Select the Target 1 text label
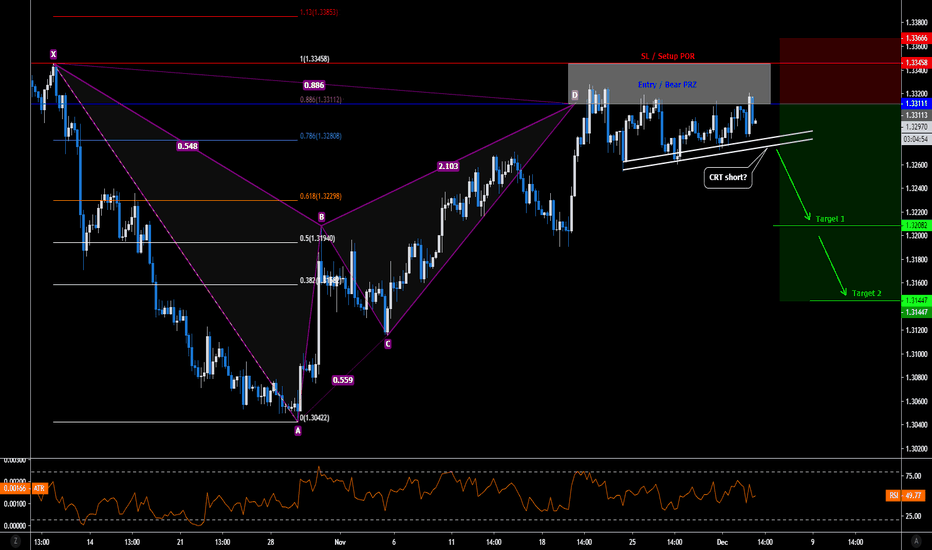Screen dimensions: 932x550 pyautogui.click(x=829, y=218)
